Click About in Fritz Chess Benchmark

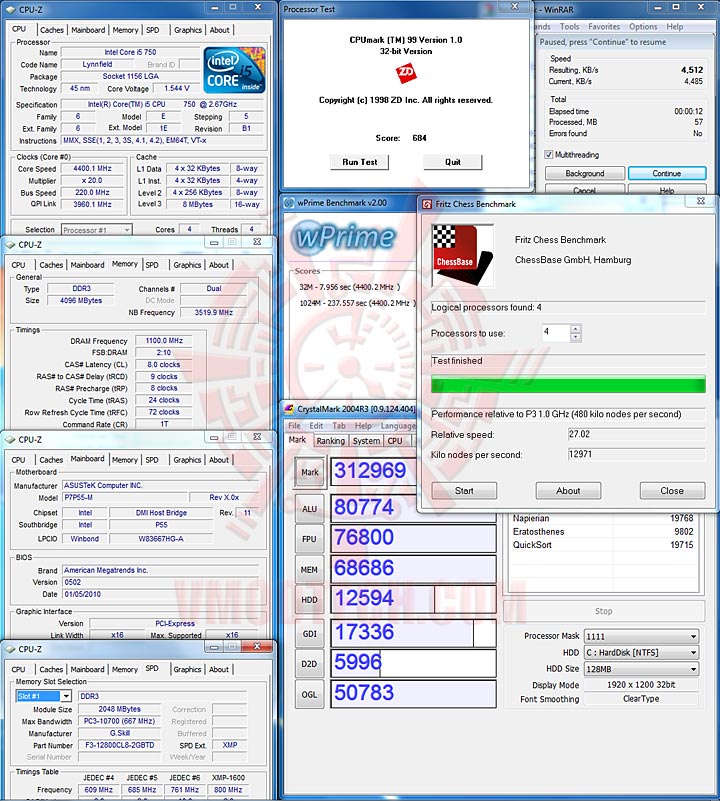(568, 491)
